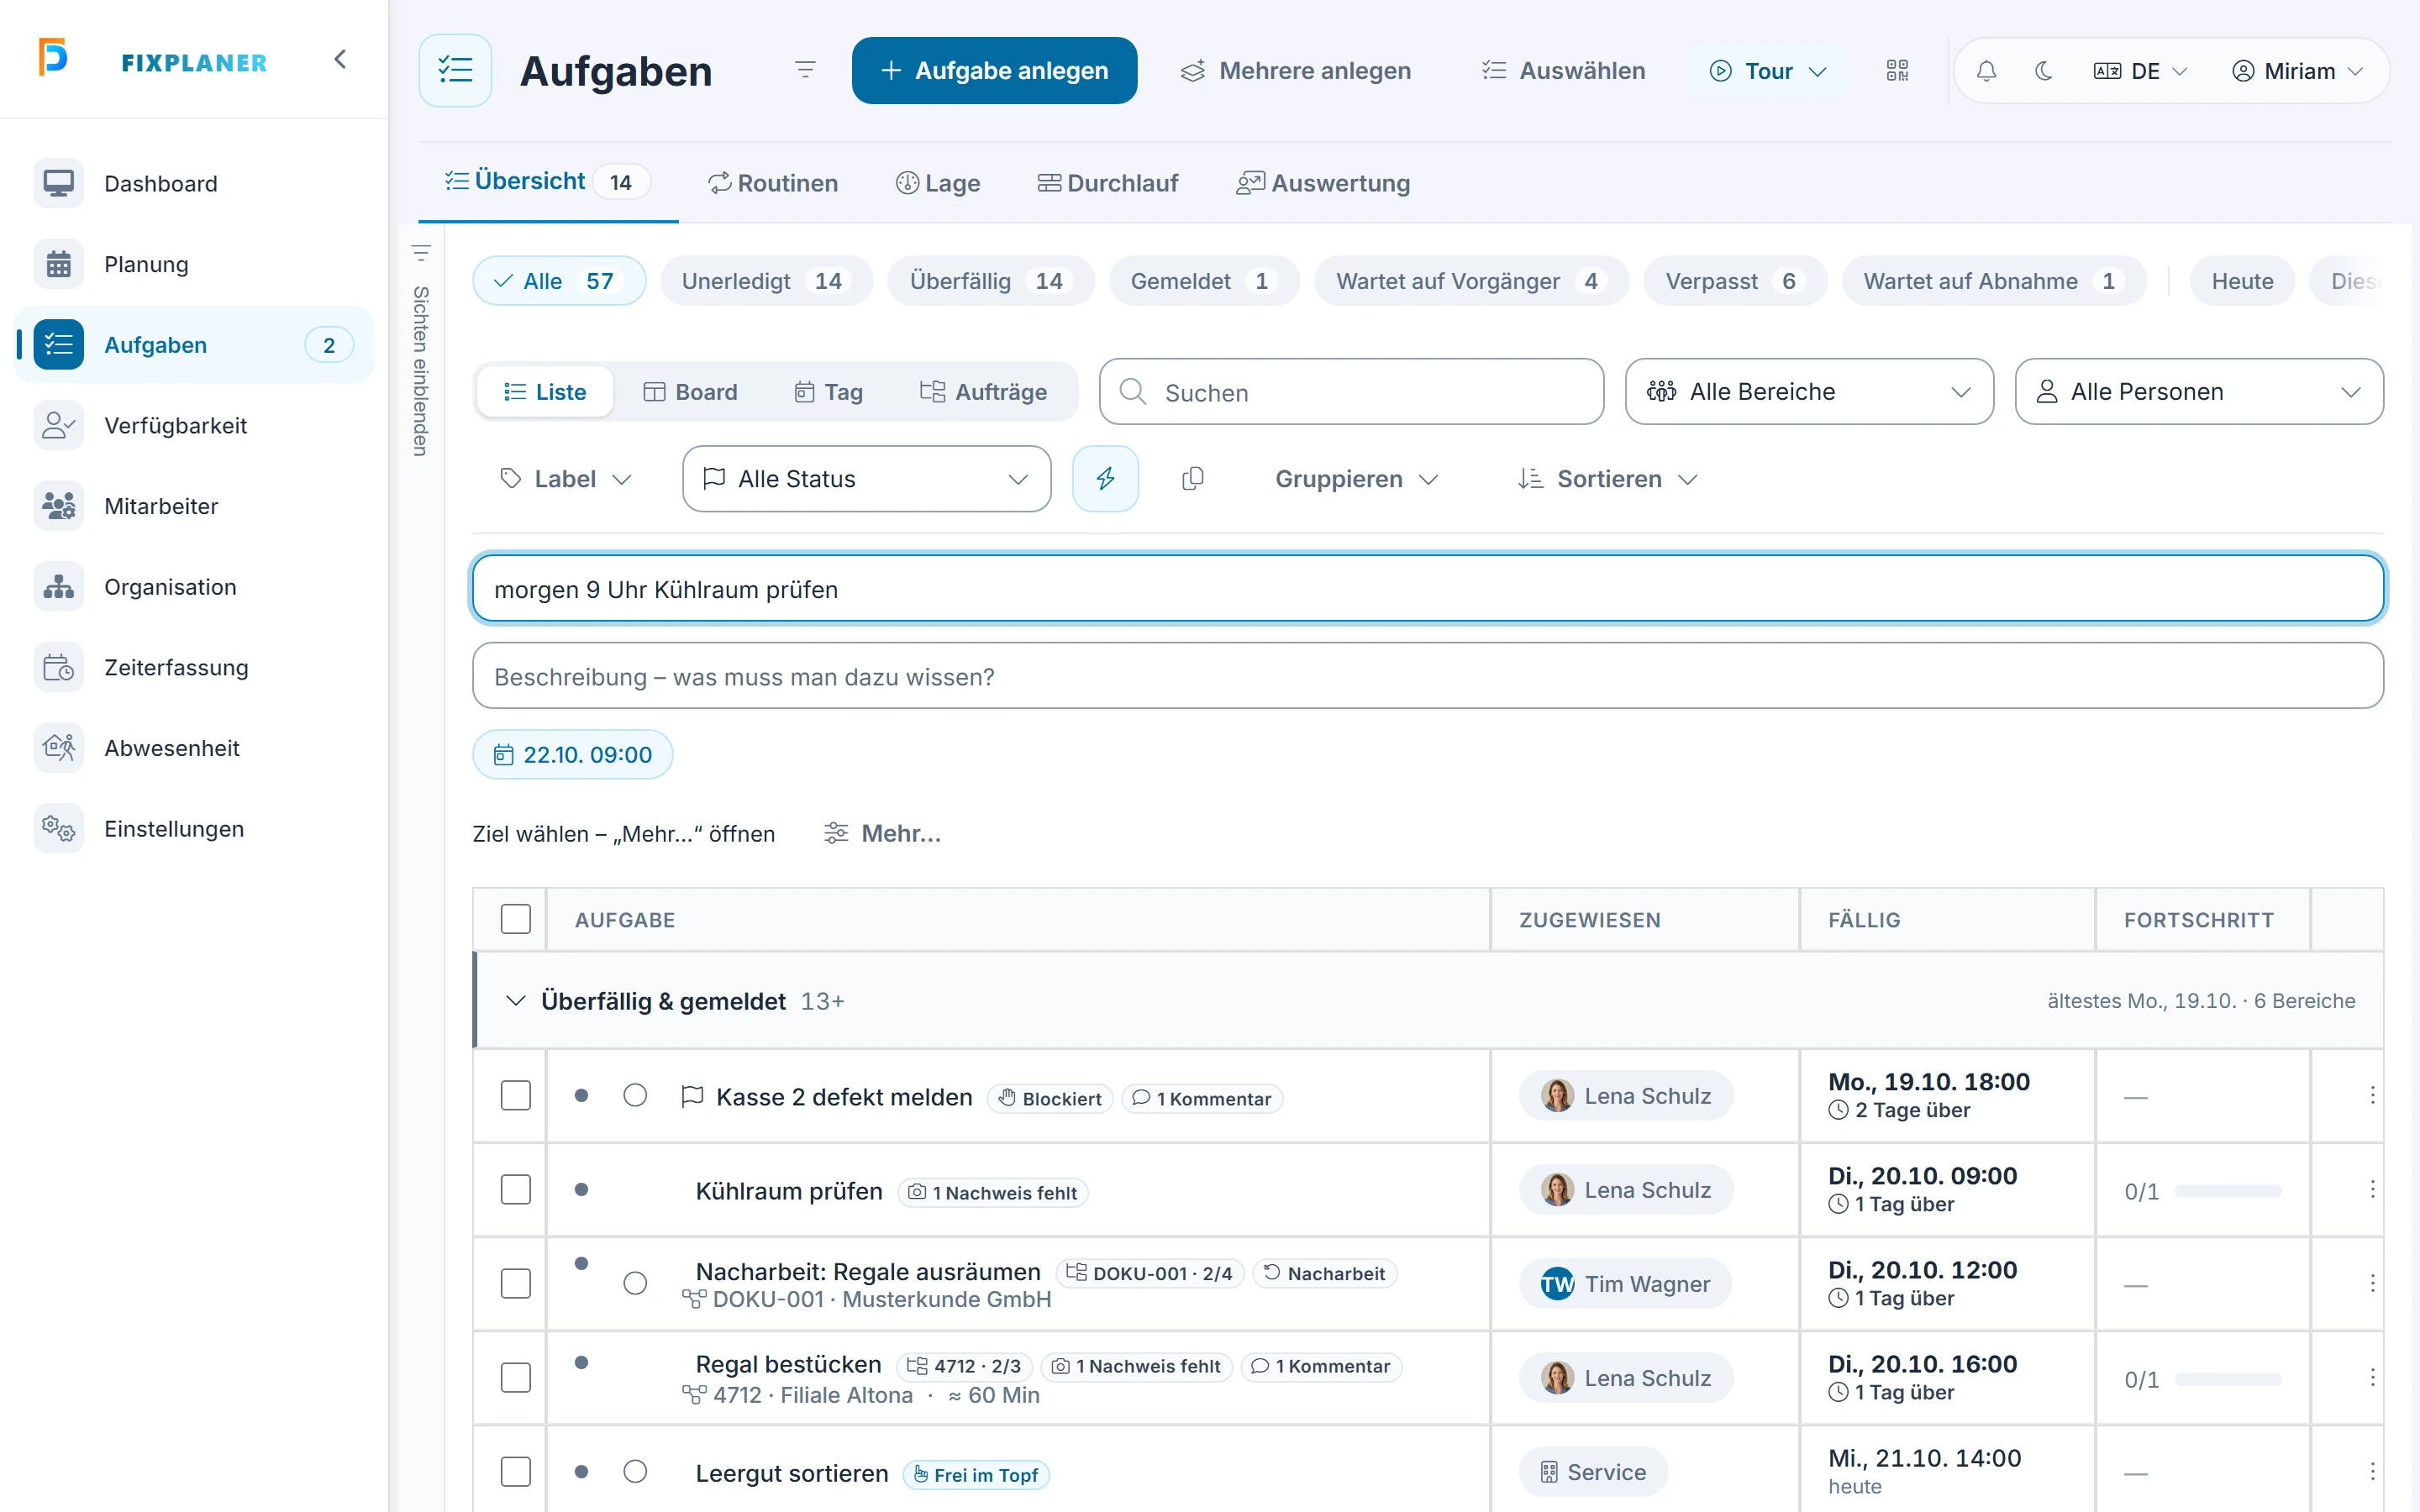Open Dashboard in sidebar
This screenshot has width=2420, height=1512.
point(194,183)
